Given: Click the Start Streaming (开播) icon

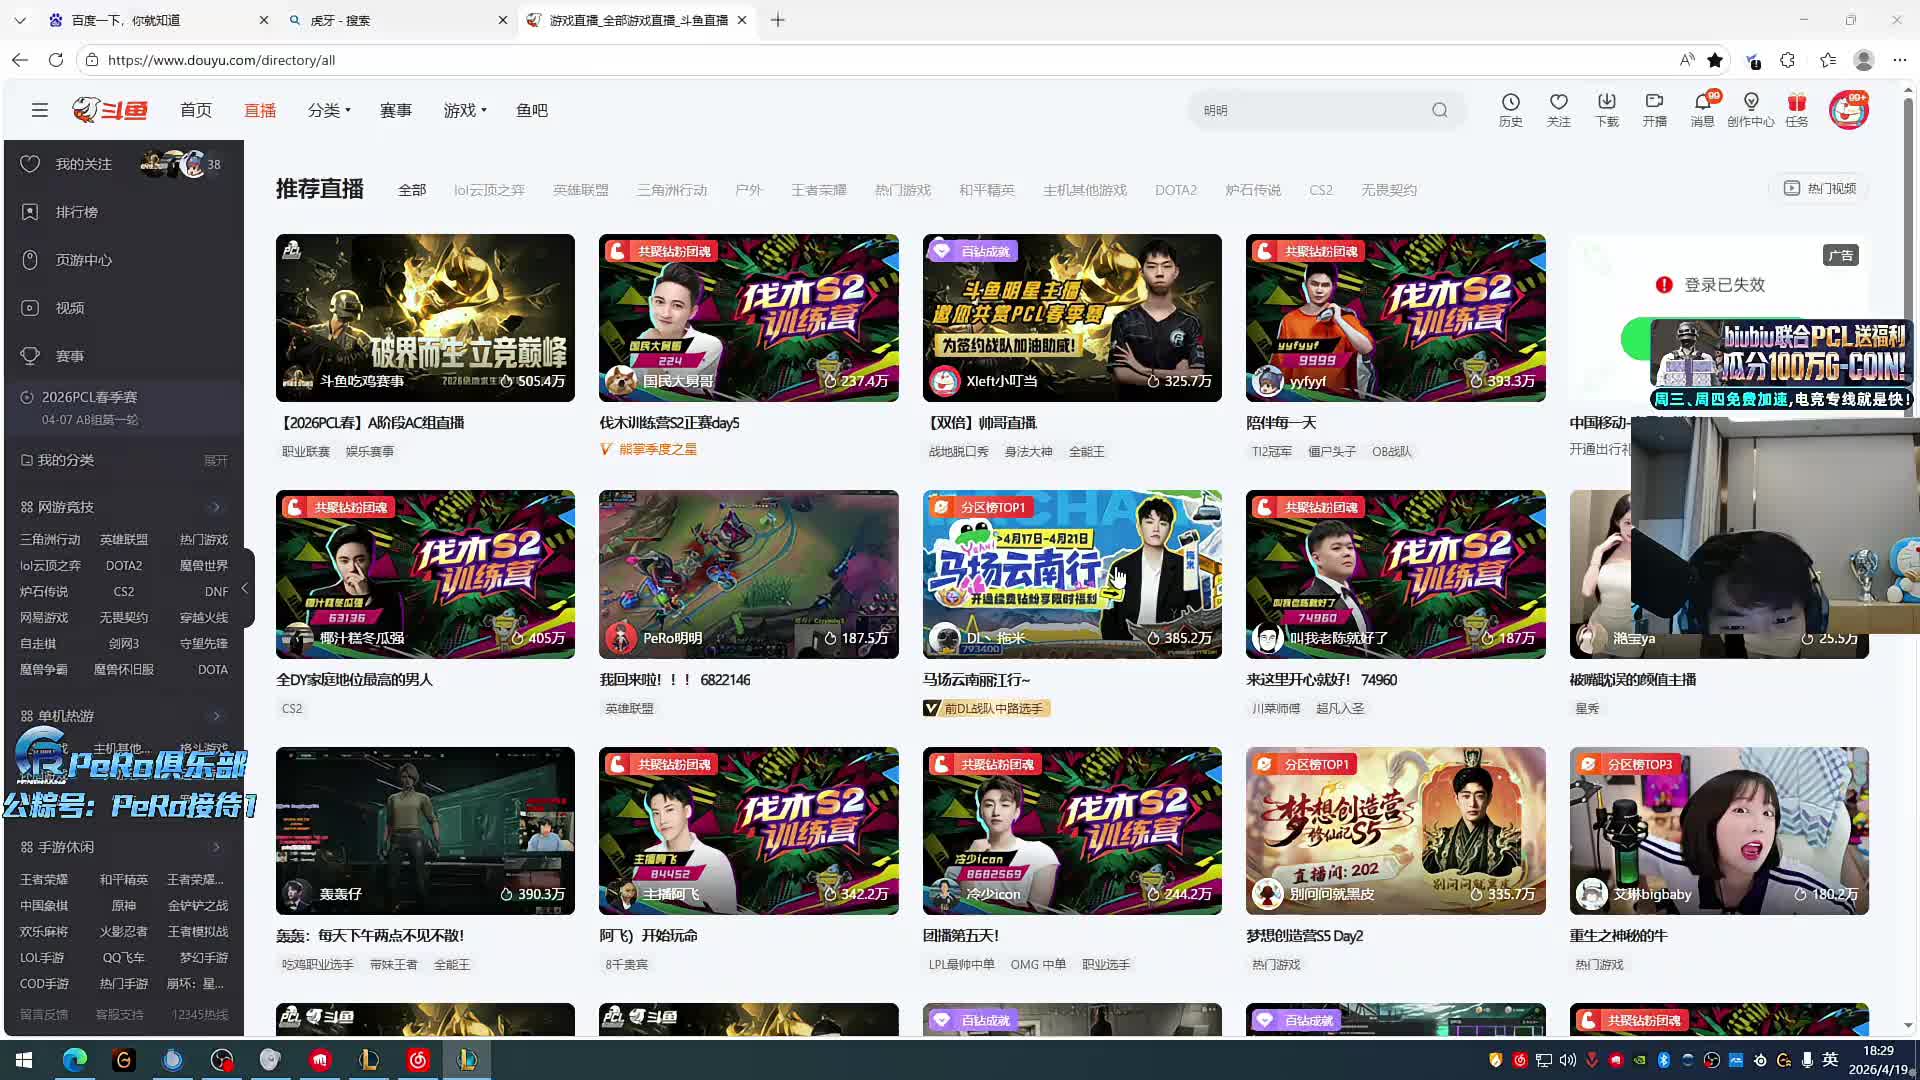Looking at the screenshot, I should click(1654, 103).
